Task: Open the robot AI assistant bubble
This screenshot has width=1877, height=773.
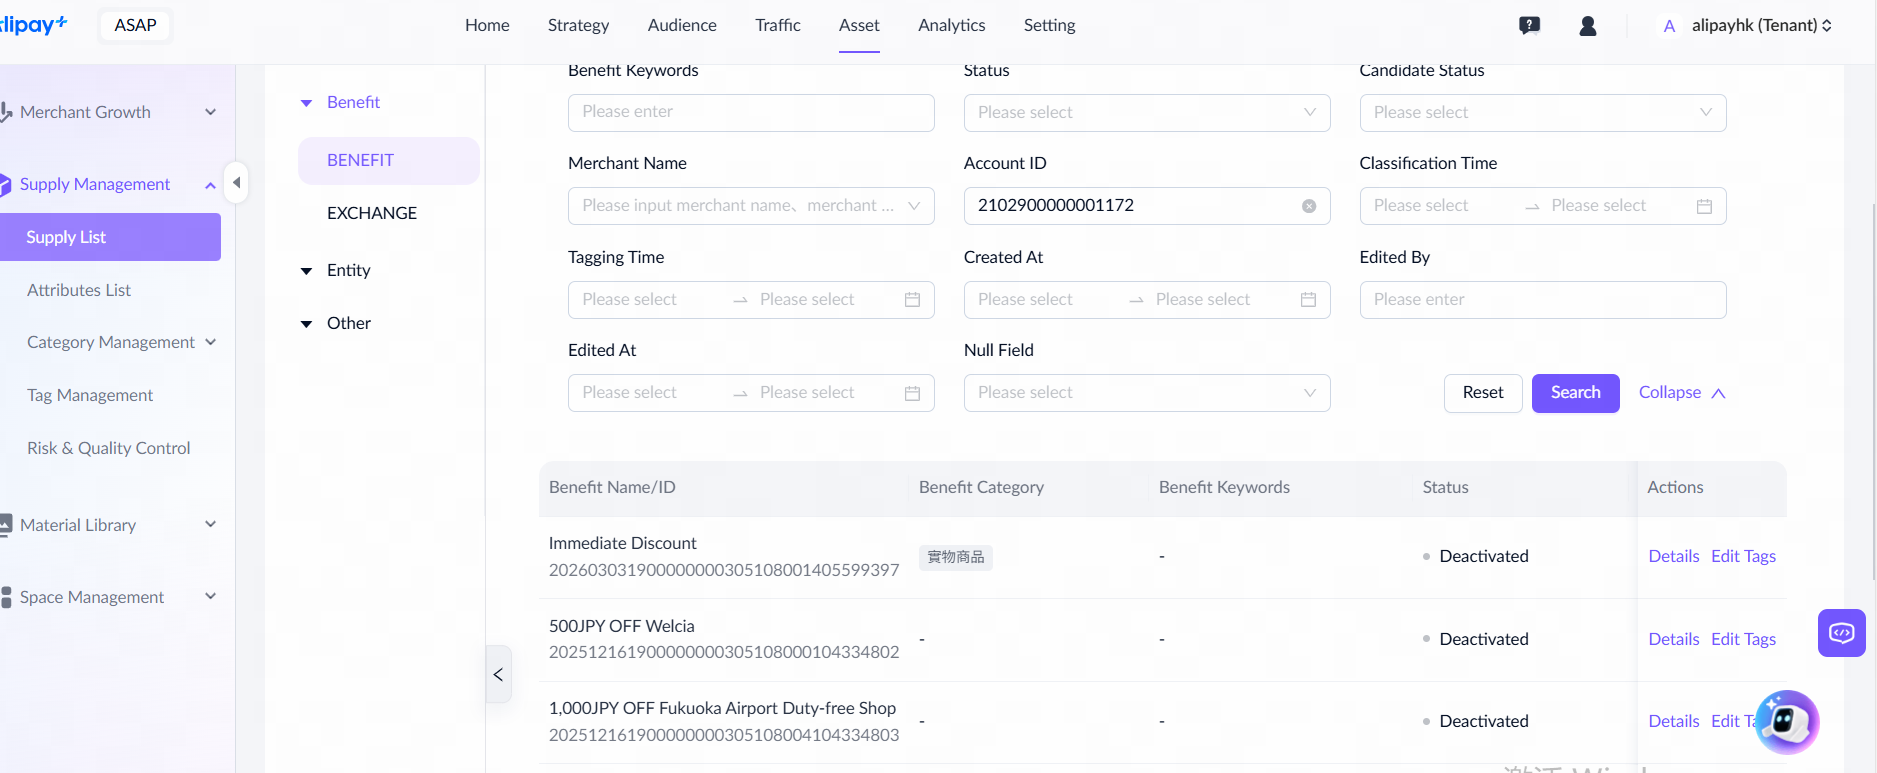Action: (x=1786, y=721)
